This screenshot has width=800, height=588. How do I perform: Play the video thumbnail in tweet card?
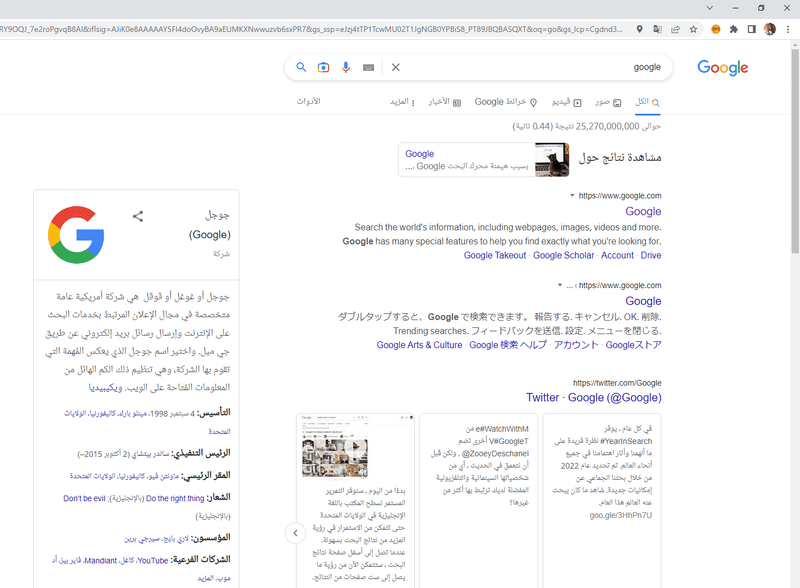click(x=356, y=447)
